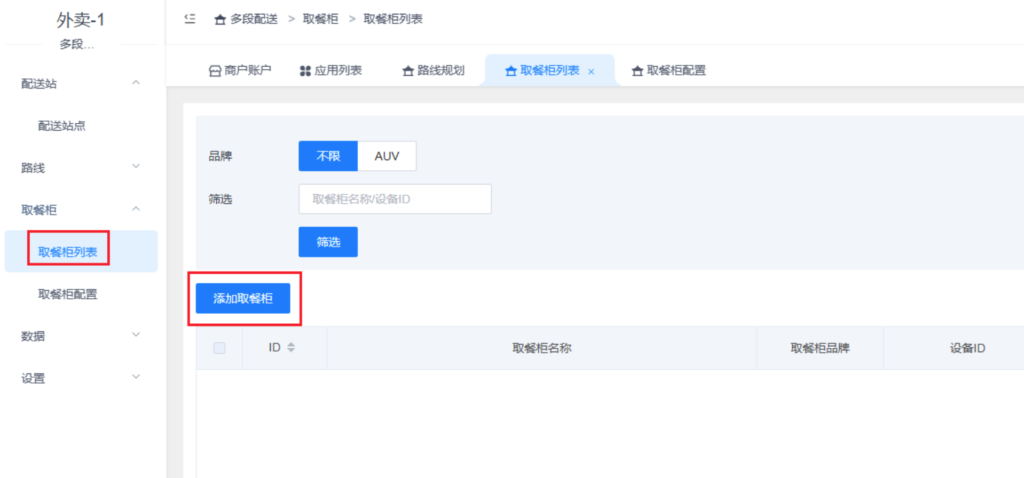Click the 取餐柜名称/设备ID search field
Screen dimensions: 1024x478
tap(395, 199)
